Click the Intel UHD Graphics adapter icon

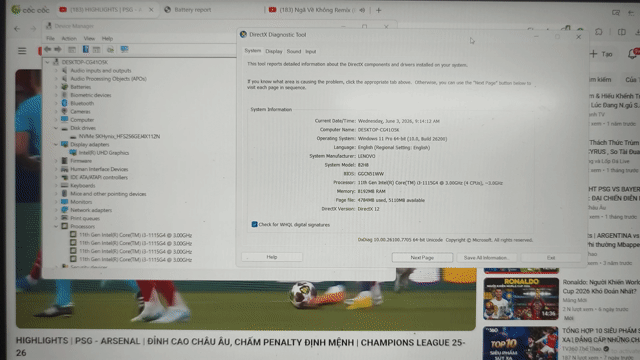pos(73,153)
